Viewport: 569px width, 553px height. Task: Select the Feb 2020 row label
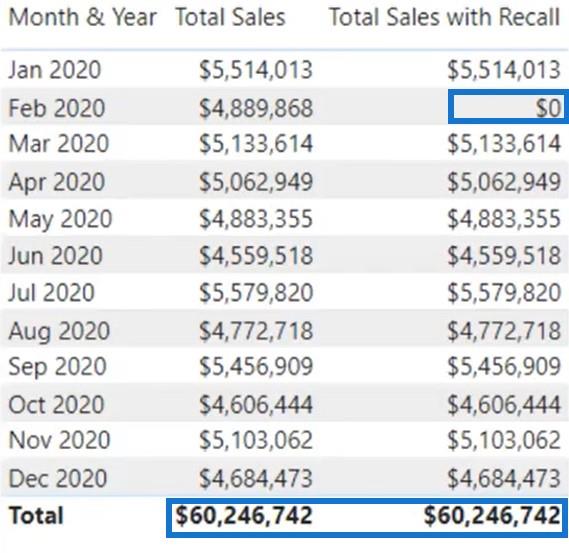pyautogui.click(x=57, y=108)
